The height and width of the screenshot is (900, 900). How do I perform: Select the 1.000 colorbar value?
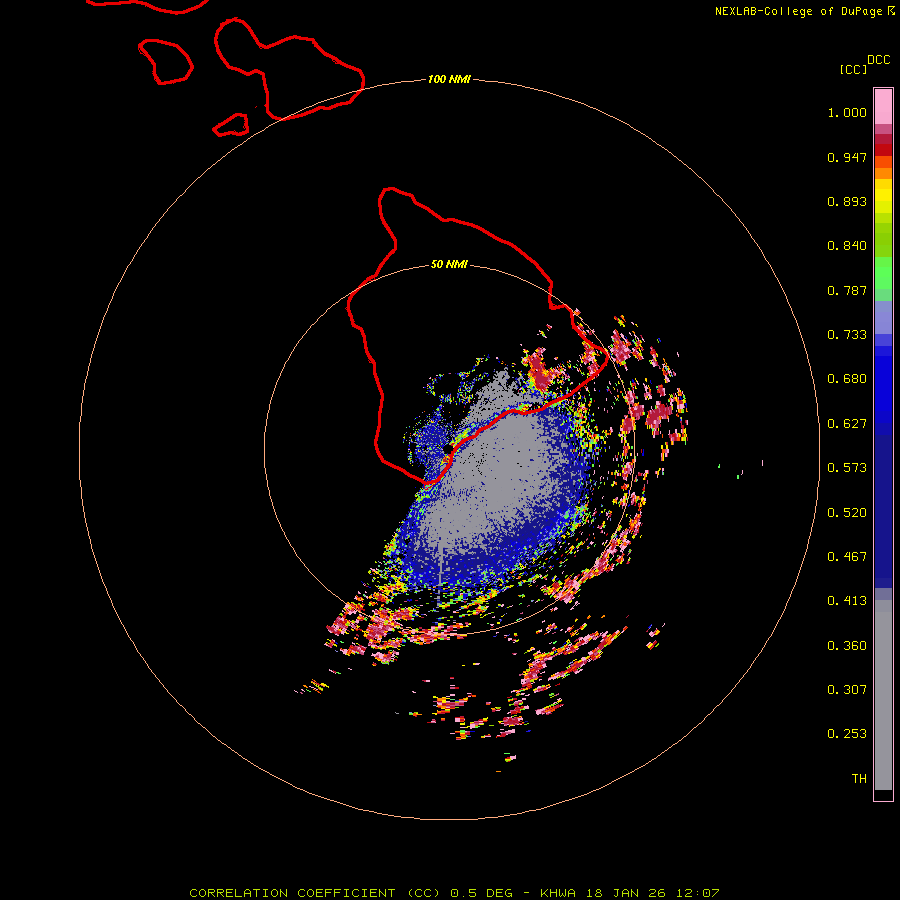click(x=847, y=112)
